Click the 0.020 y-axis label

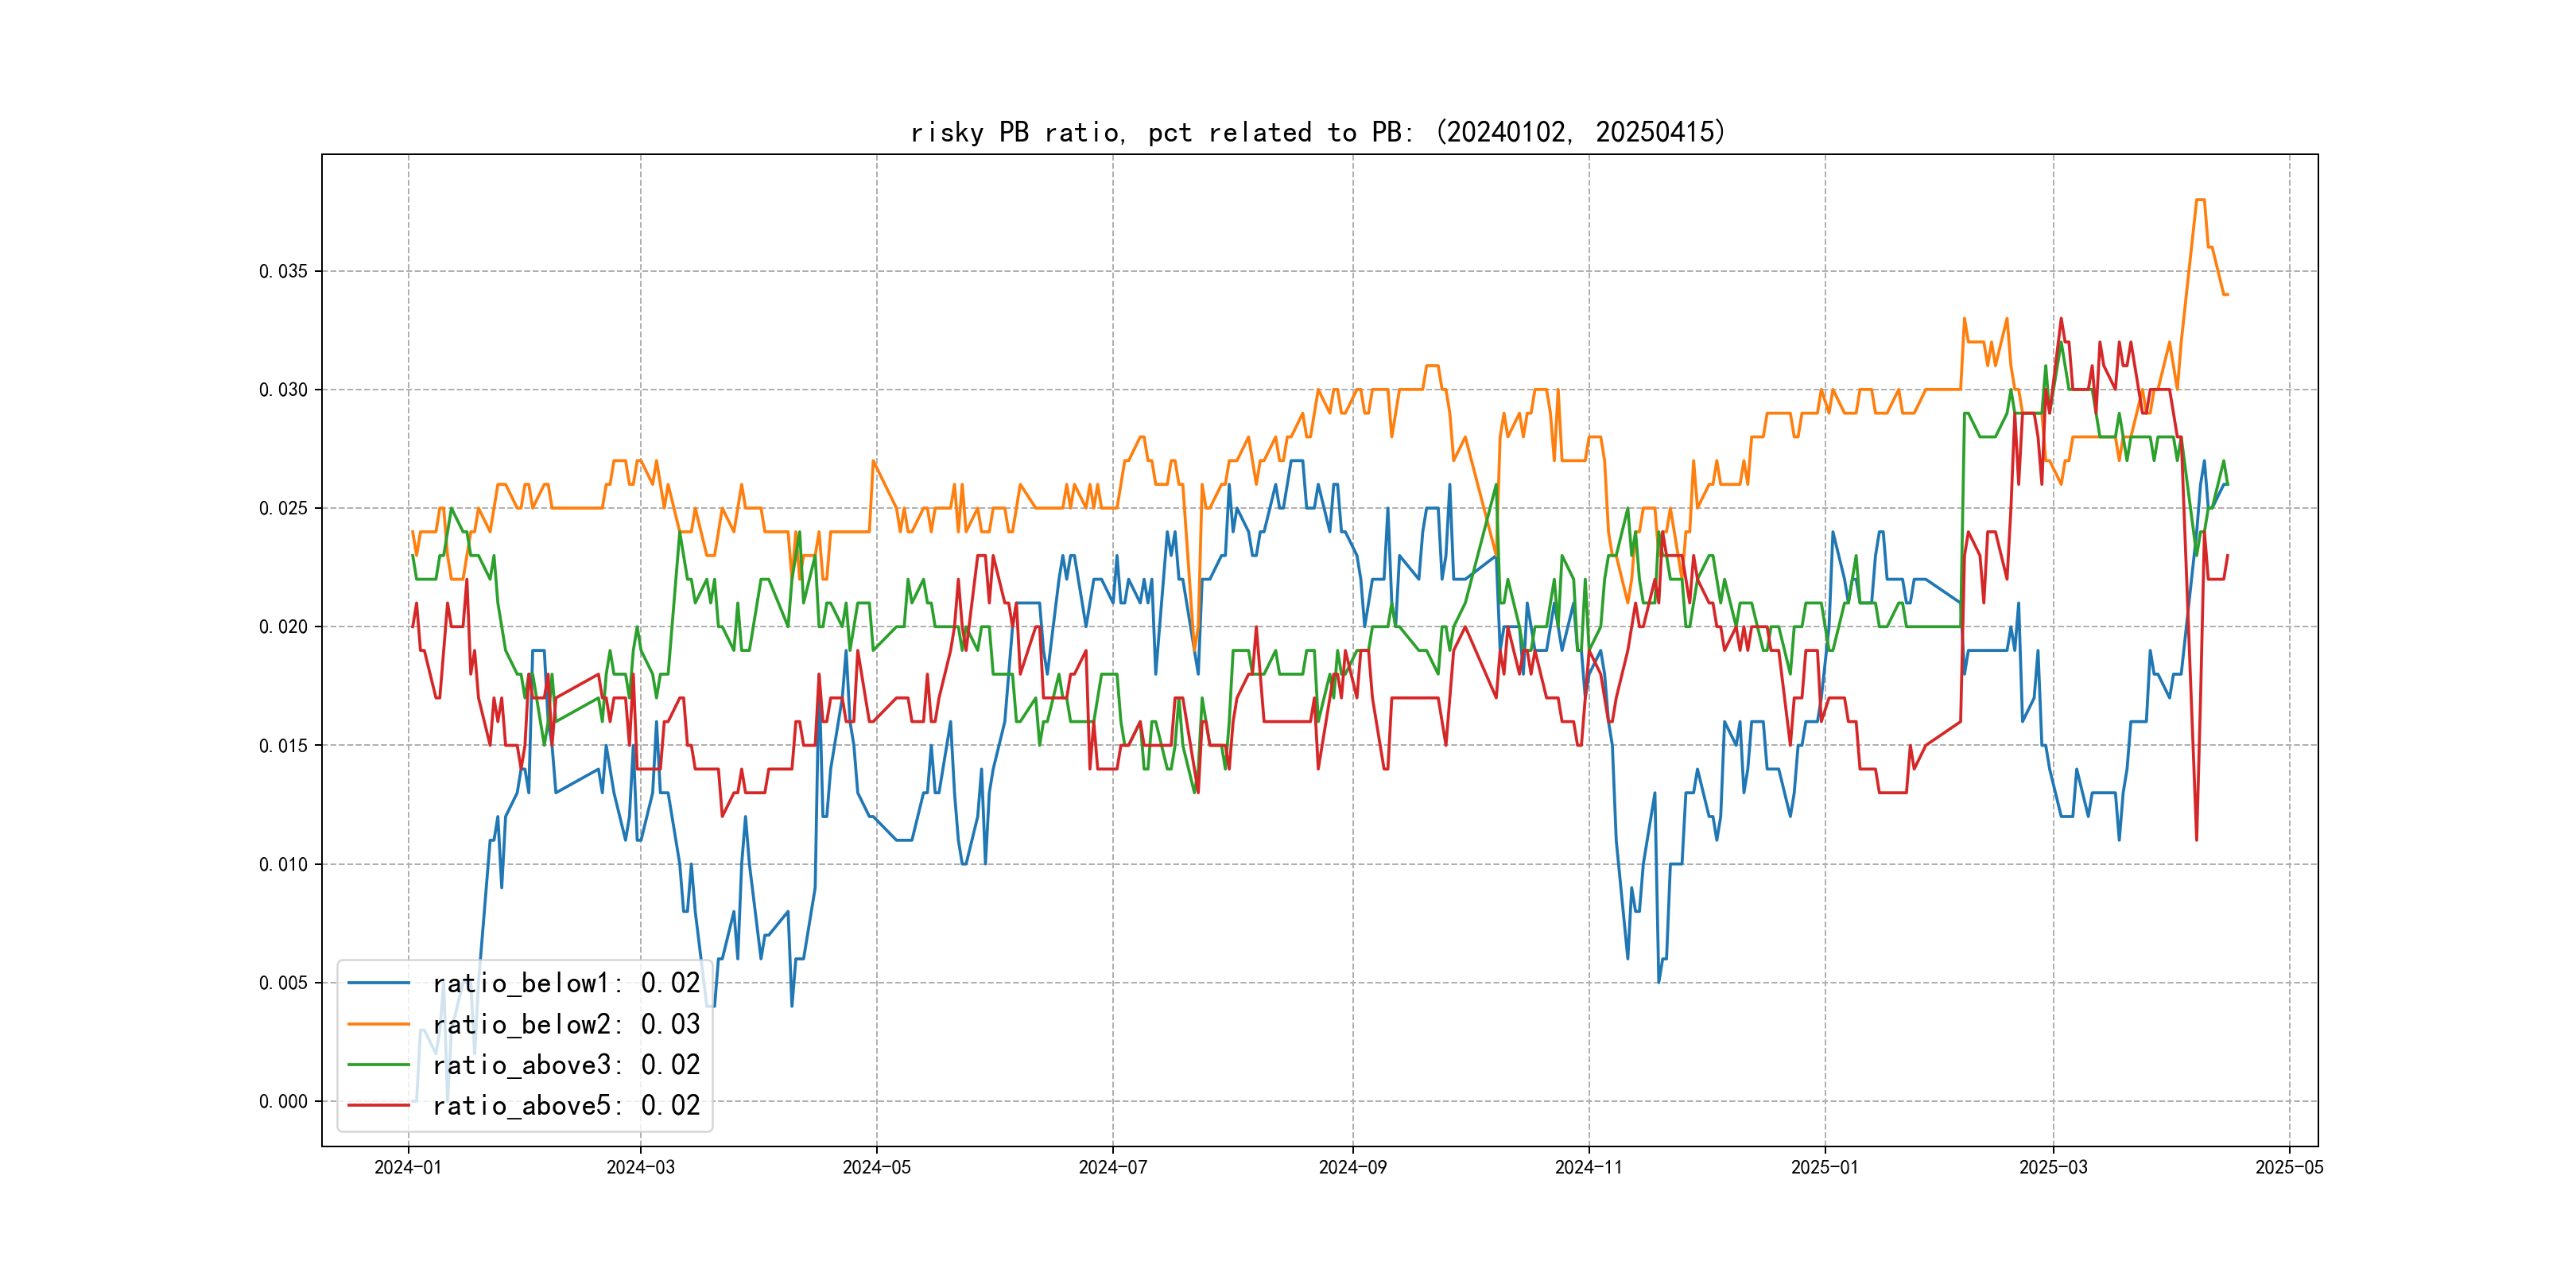coord(283,627)
